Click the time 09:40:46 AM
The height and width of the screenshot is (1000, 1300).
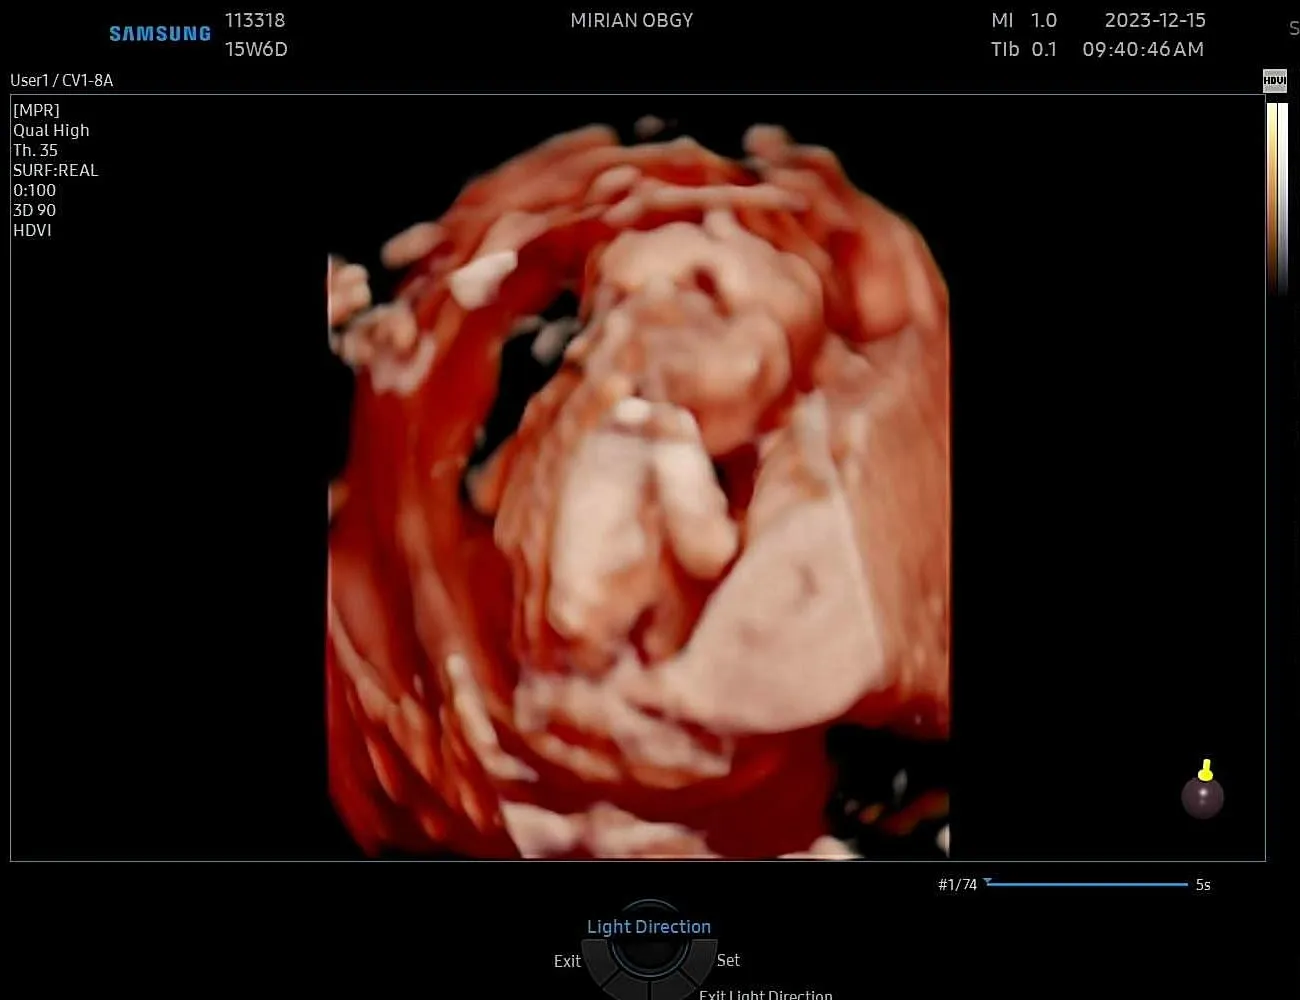click(x=1143, y=49)
